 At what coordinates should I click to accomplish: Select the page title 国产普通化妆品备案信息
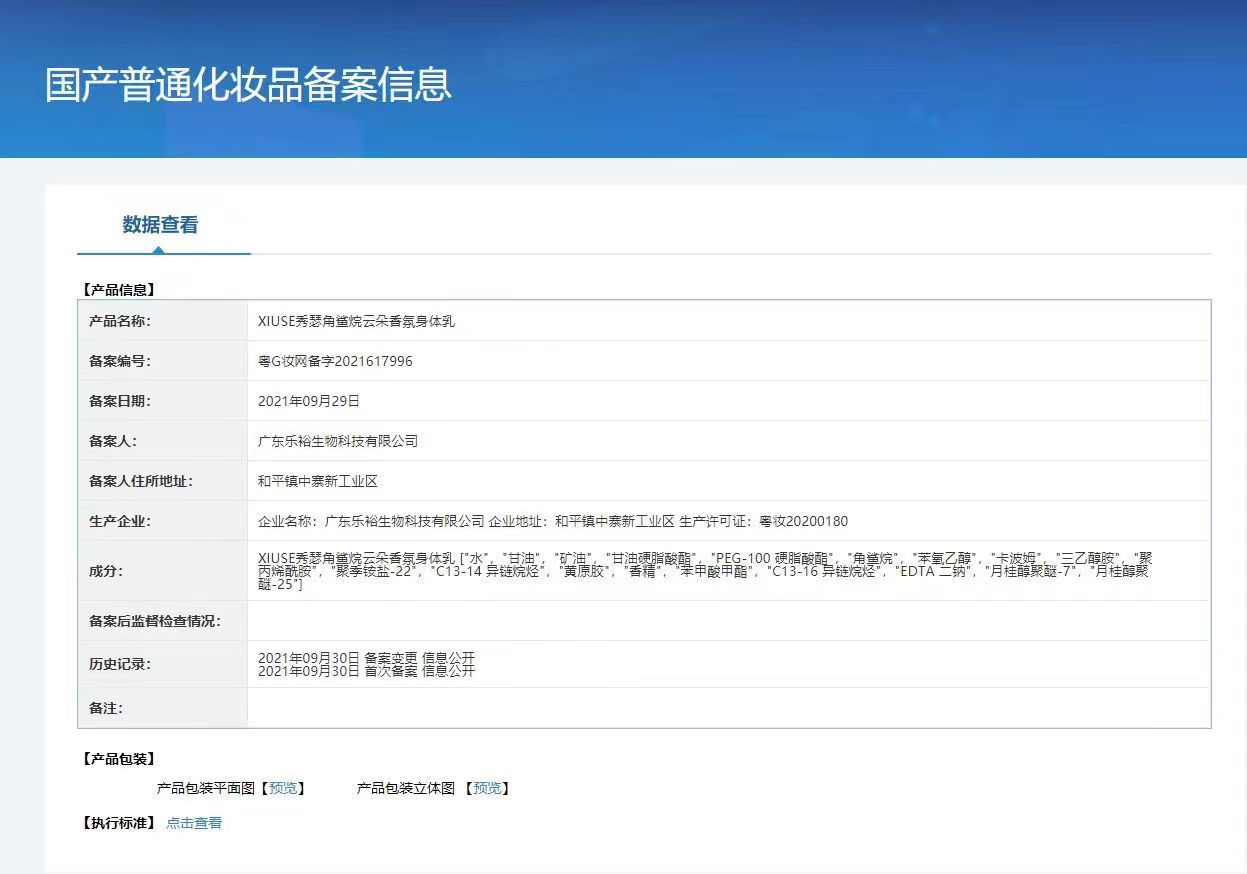click(248, 85)
